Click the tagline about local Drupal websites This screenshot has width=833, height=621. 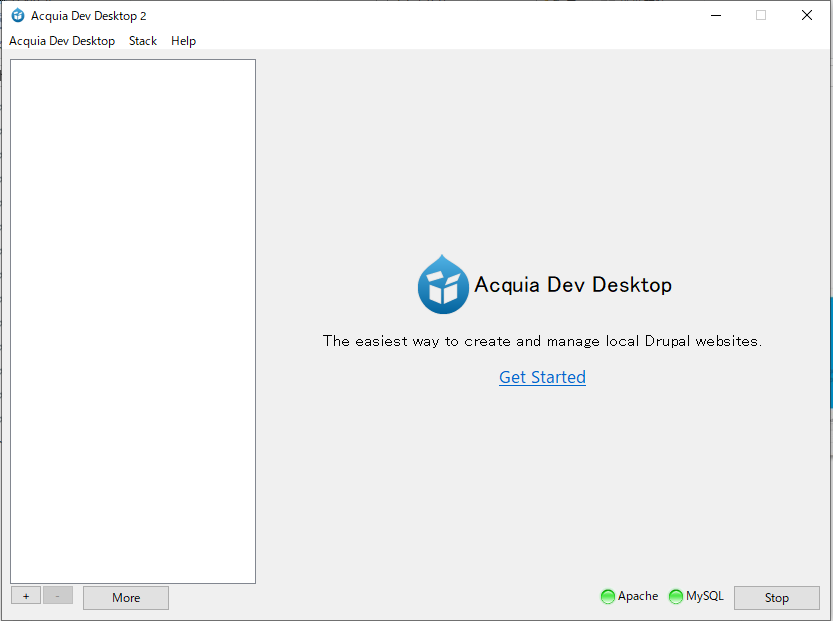click(x=542, y=341)
